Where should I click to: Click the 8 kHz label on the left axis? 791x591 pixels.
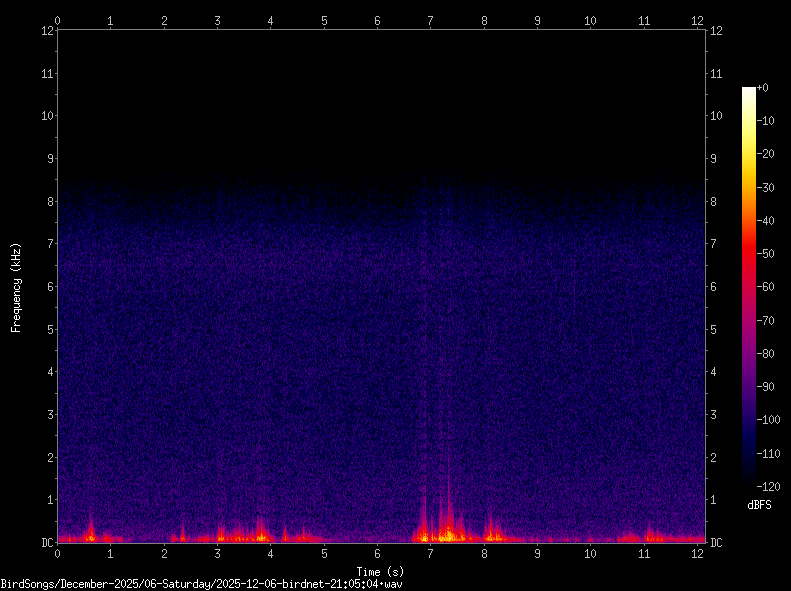(x=46, y=201)
